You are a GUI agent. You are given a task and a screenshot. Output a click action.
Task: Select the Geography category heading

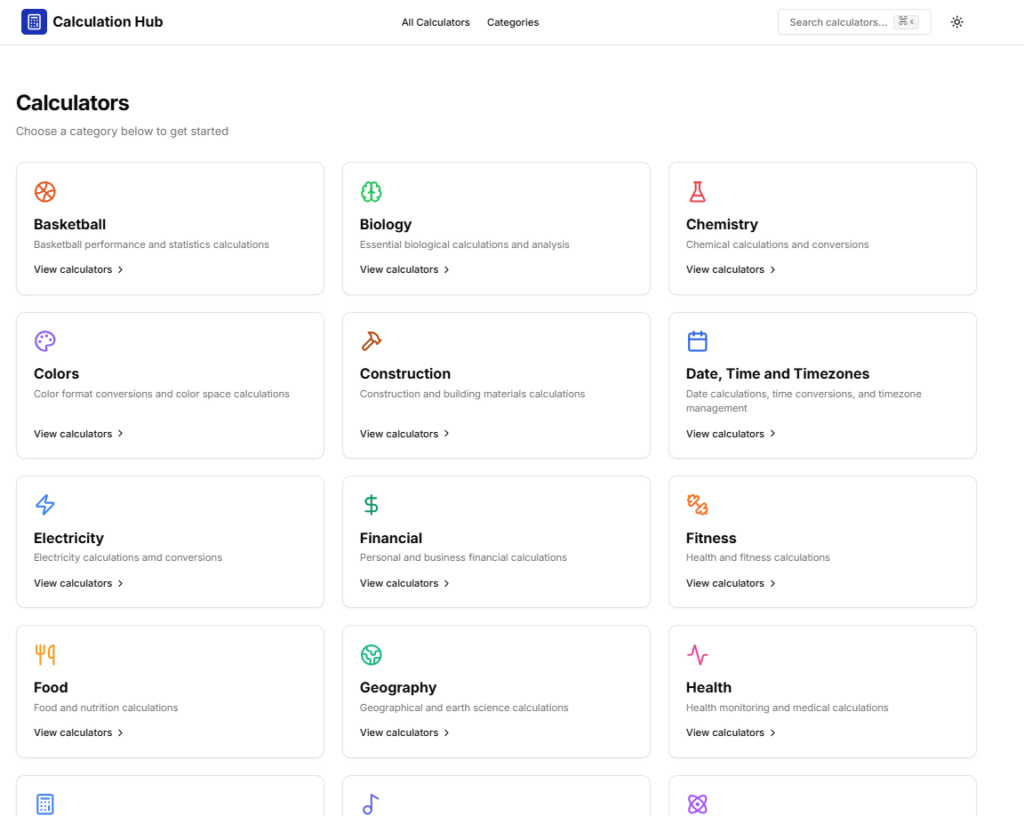pos(398,688)
